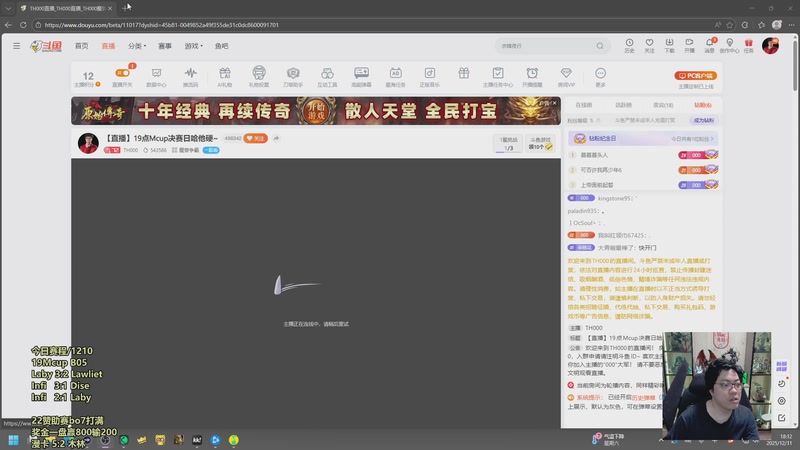This screenshot has width=800, height=450.
Task: Click the clock icon on chat sidebar
Action: (782, 383)
